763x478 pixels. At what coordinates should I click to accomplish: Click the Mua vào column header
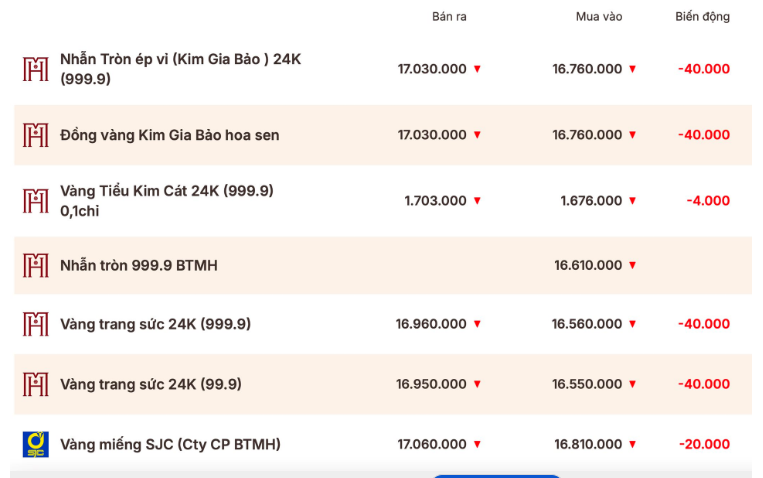click(x=599, y=17)
